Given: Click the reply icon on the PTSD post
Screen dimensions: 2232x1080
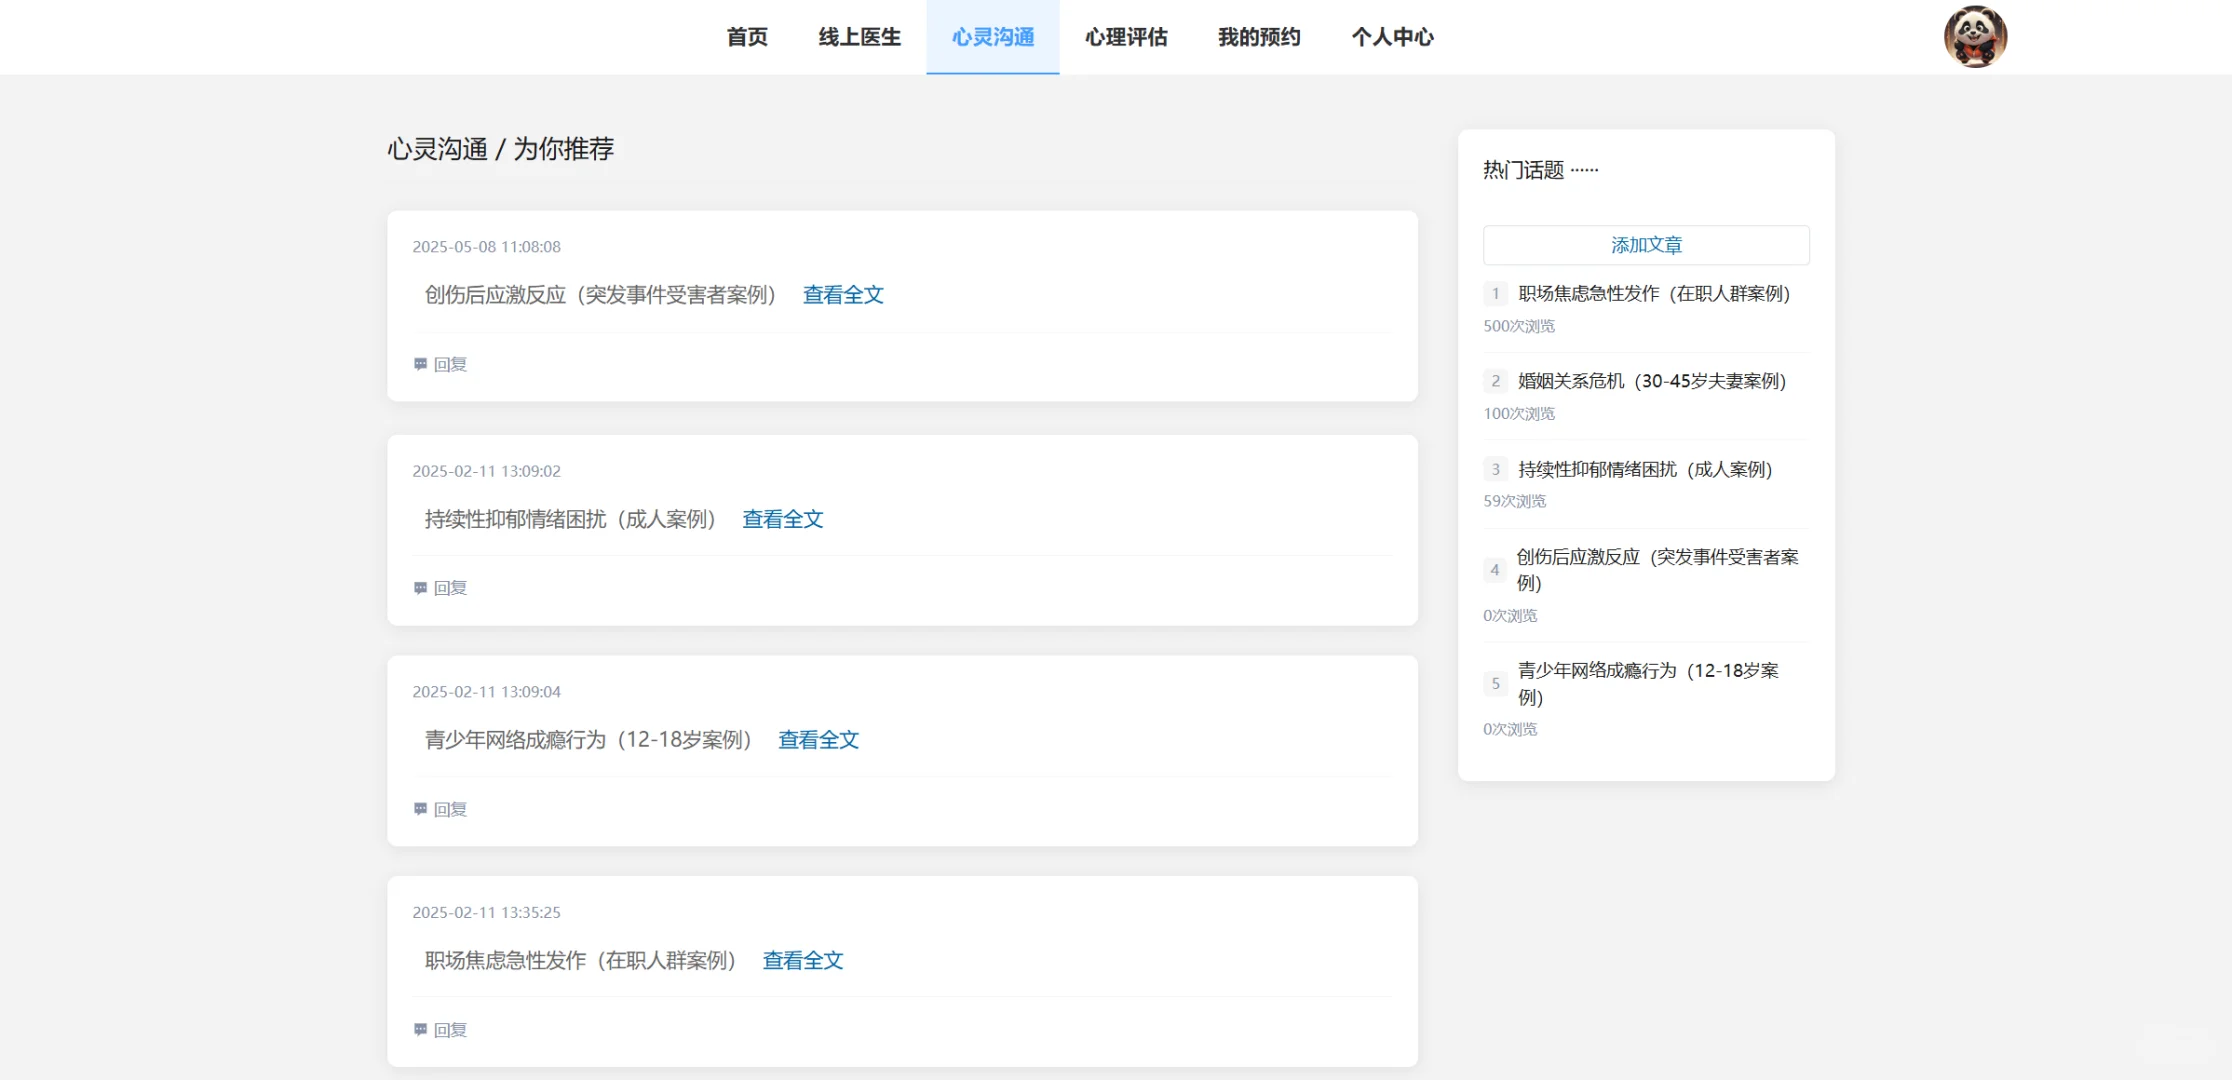Looking at the screenshot, I should click(419, 364).
